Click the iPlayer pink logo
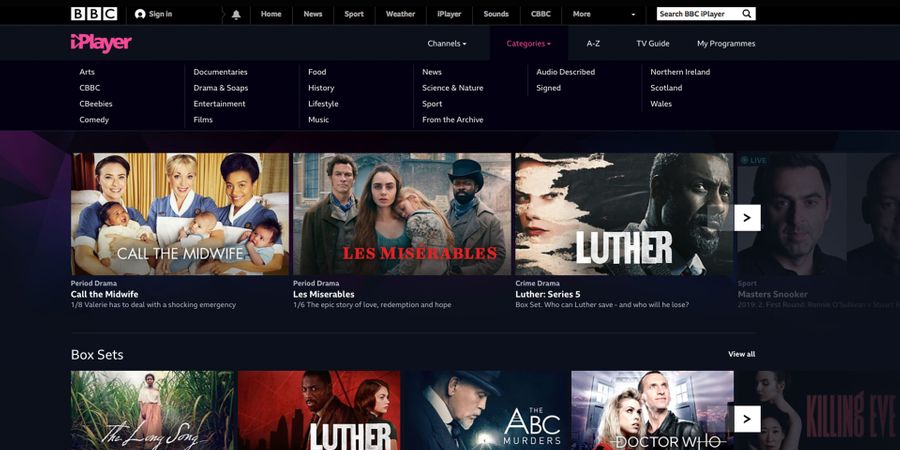Viewport: 900px width, 450px height. (101, 43)
